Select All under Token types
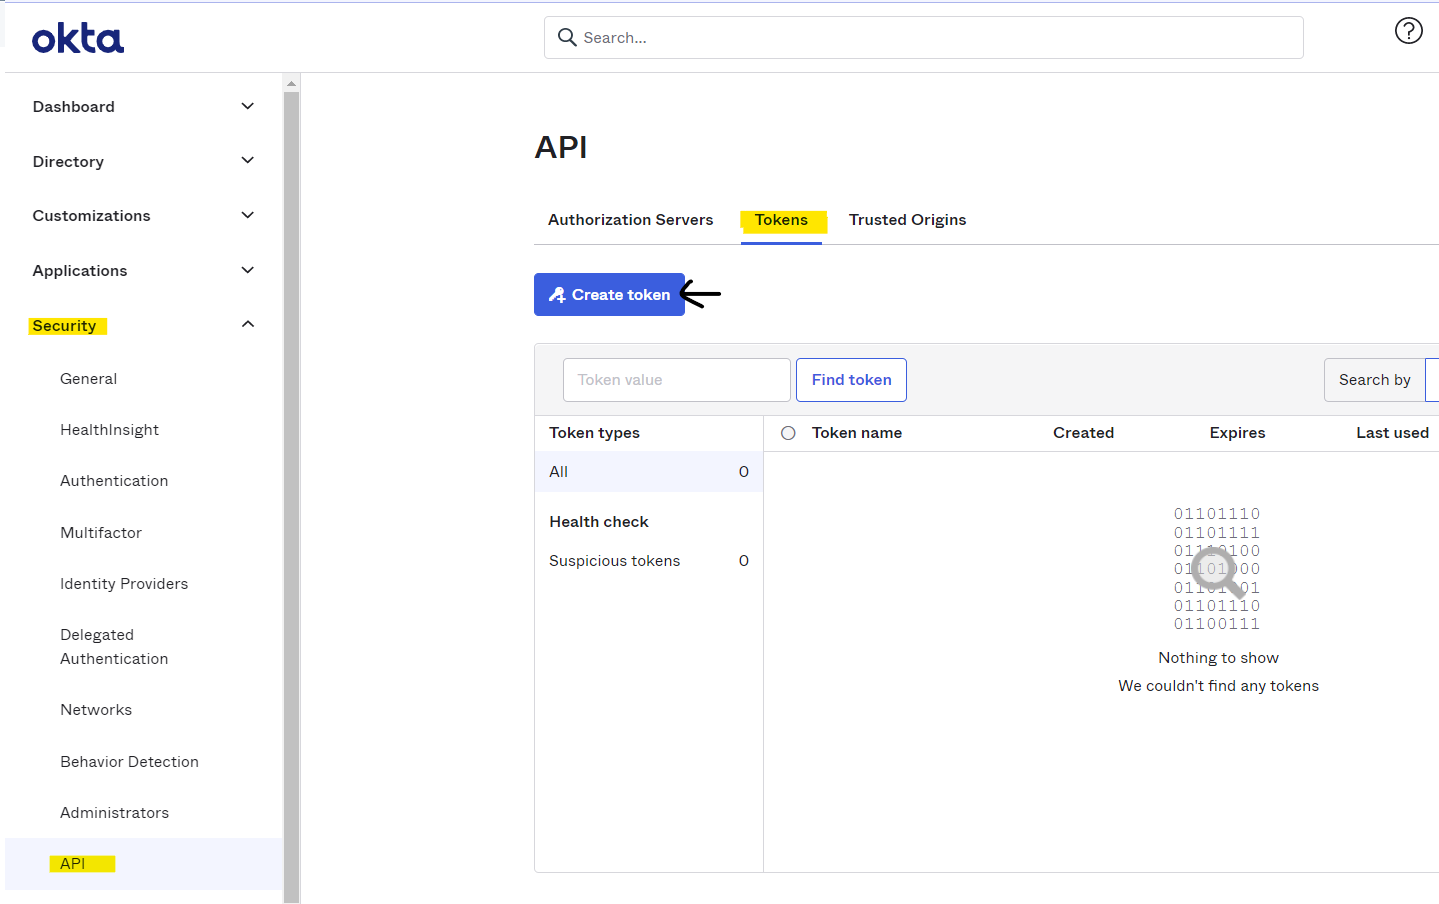 [558, 471]
